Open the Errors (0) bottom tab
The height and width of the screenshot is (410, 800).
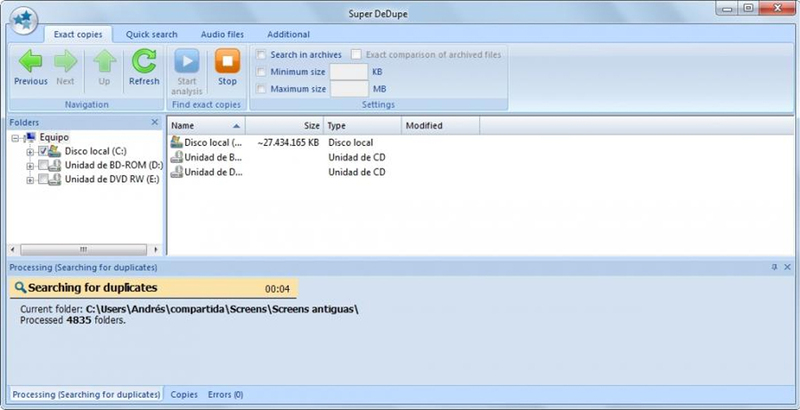point(225,394)
